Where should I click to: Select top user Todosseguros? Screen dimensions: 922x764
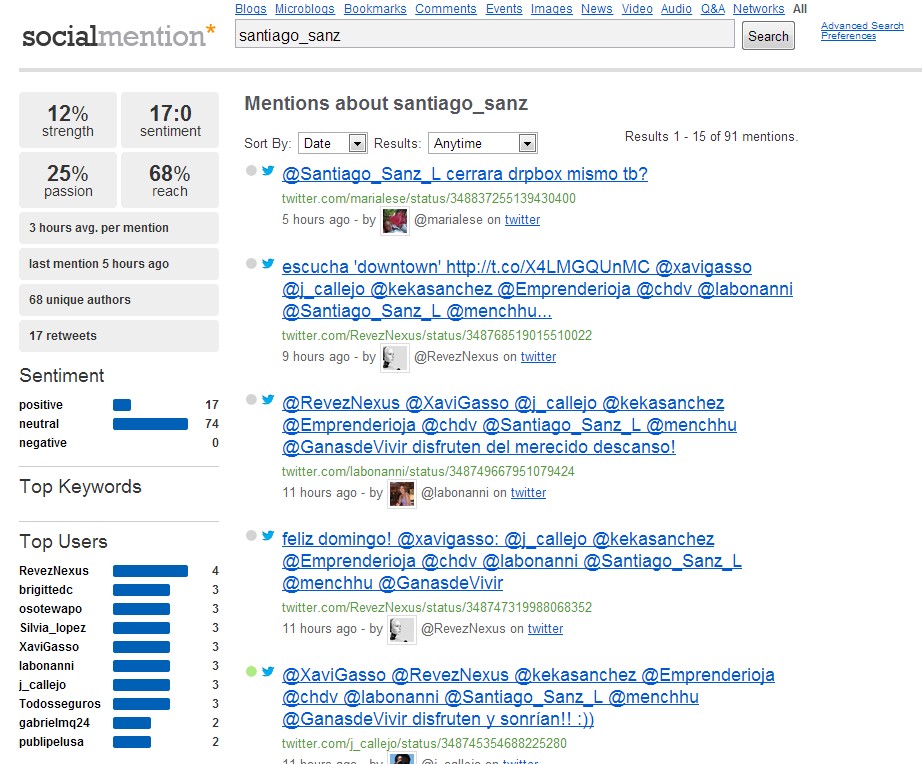click(60, 703)
